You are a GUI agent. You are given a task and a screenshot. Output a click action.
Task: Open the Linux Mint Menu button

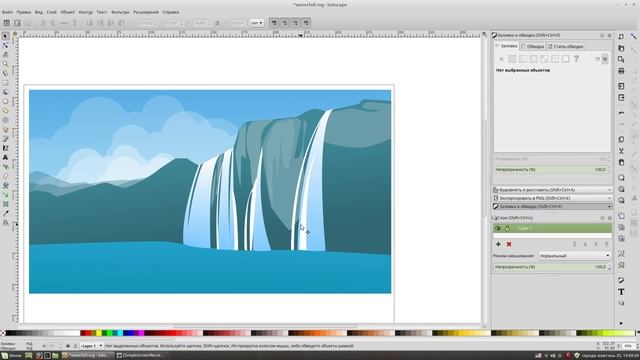click(11, 356)
